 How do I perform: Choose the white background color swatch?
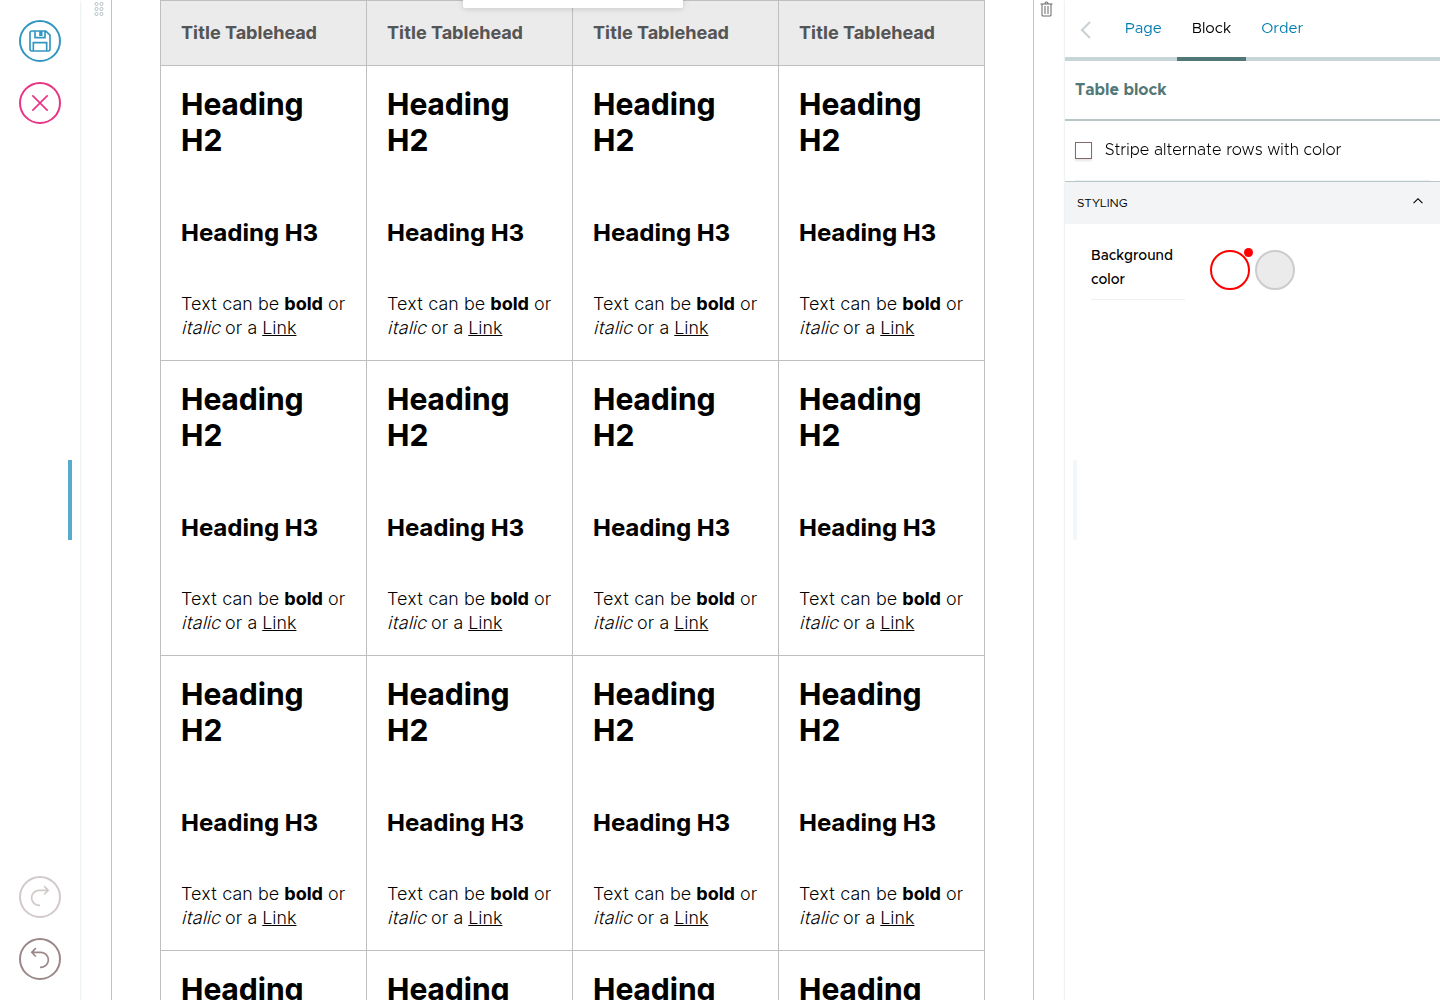[1230, 270]
